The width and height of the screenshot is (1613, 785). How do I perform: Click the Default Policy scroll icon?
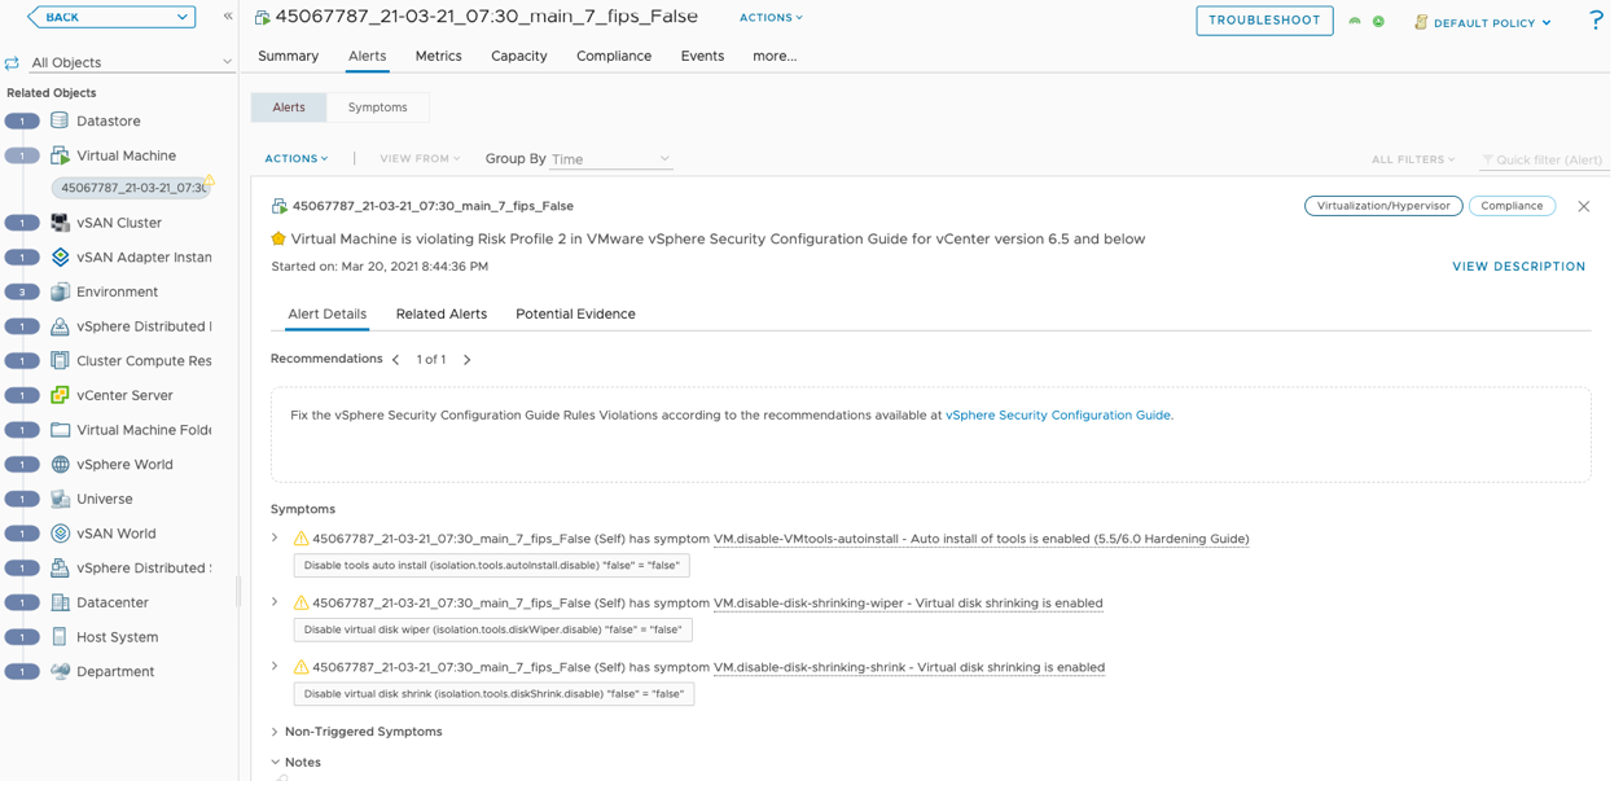[1420, 22]
